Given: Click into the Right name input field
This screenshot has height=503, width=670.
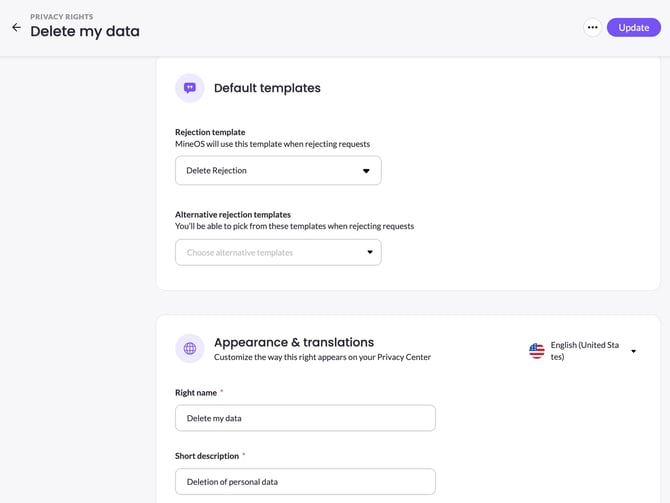Looking at the screenshot, I should coord(305,418).
